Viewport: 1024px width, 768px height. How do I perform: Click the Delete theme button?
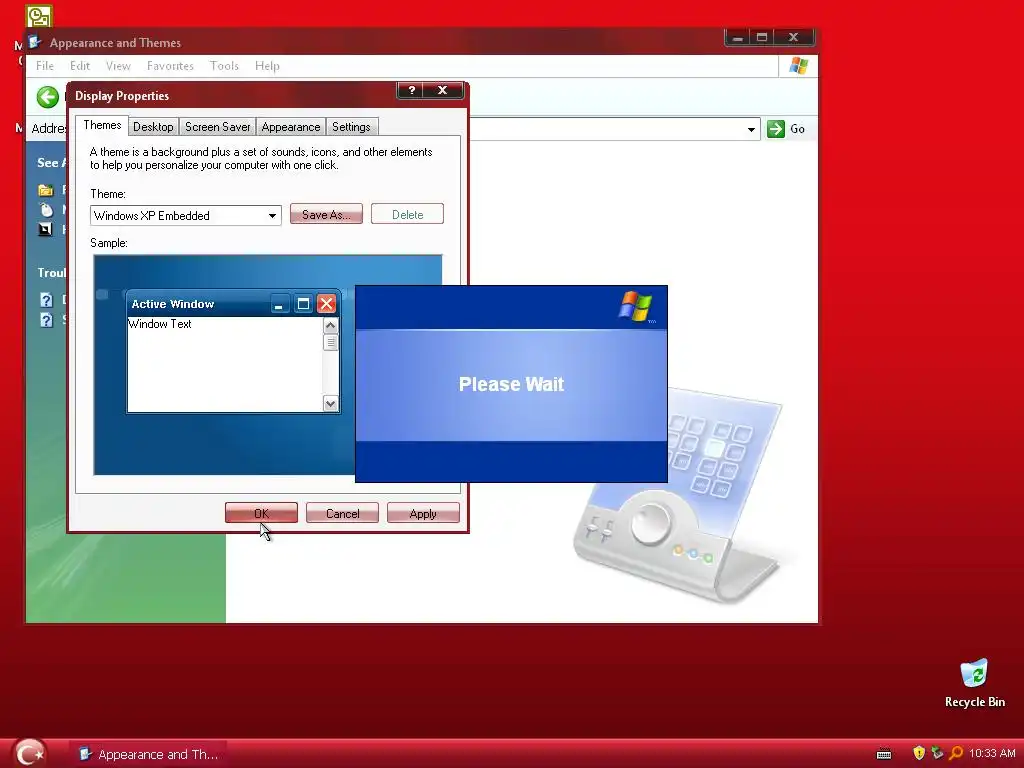(408, 214)
